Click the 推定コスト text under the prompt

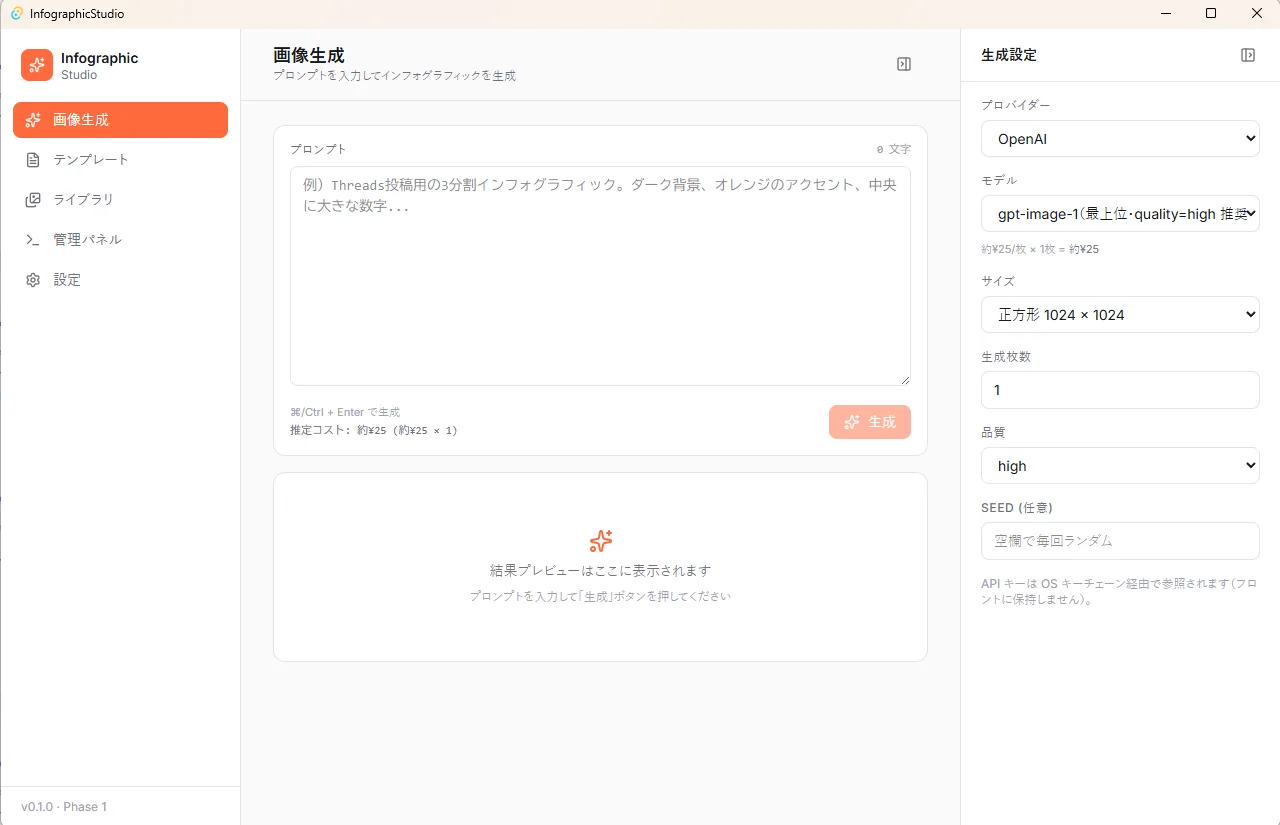click(x=374, y=431)
